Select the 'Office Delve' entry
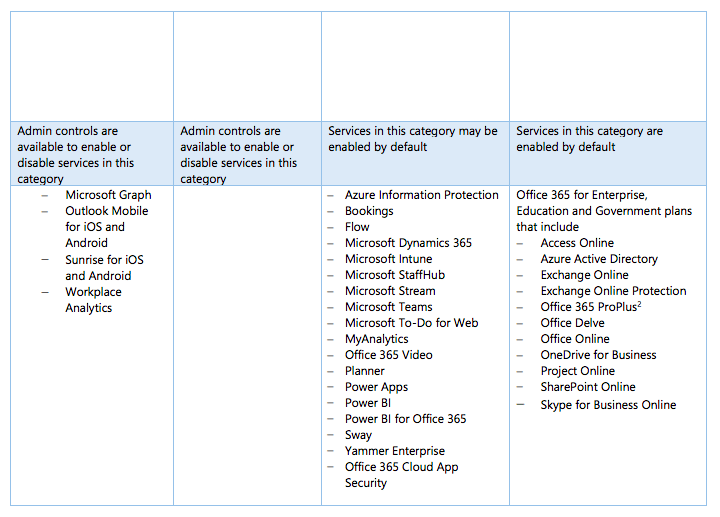The width and height of the screenshot is (720, 517). (x=572, y=323)
